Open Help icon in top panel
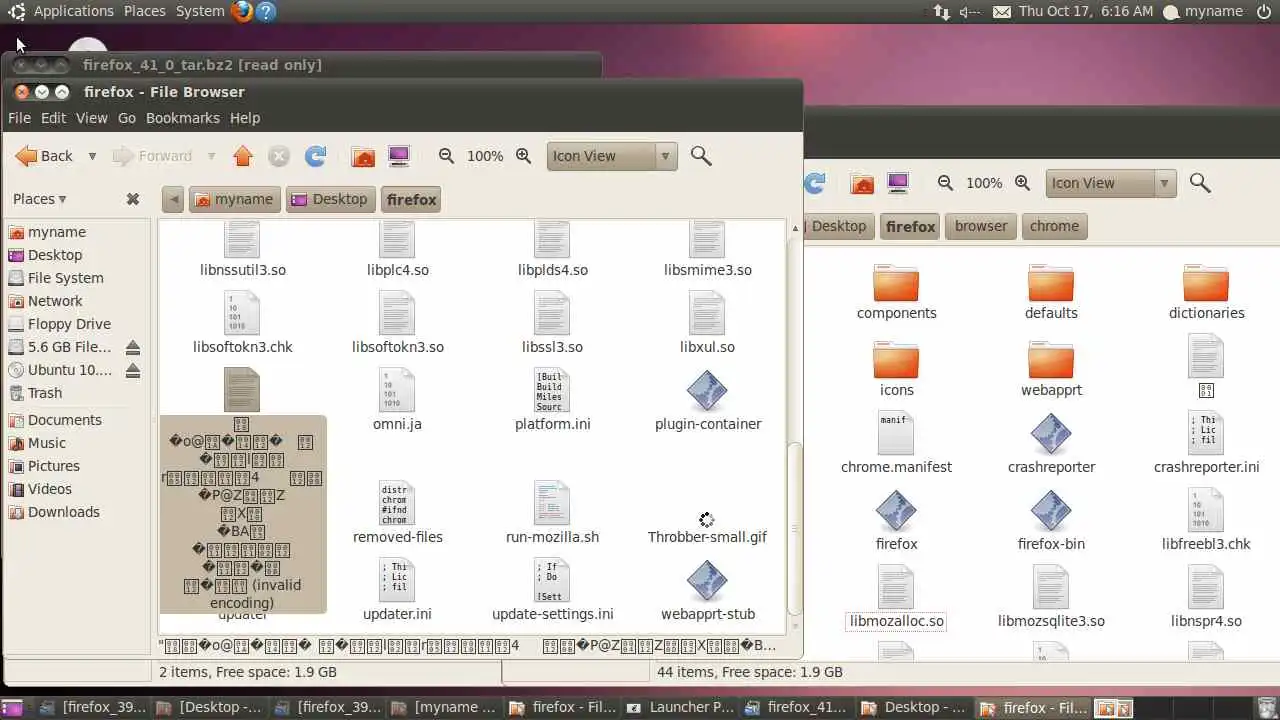1280x720 pixels. click(266, 11)
